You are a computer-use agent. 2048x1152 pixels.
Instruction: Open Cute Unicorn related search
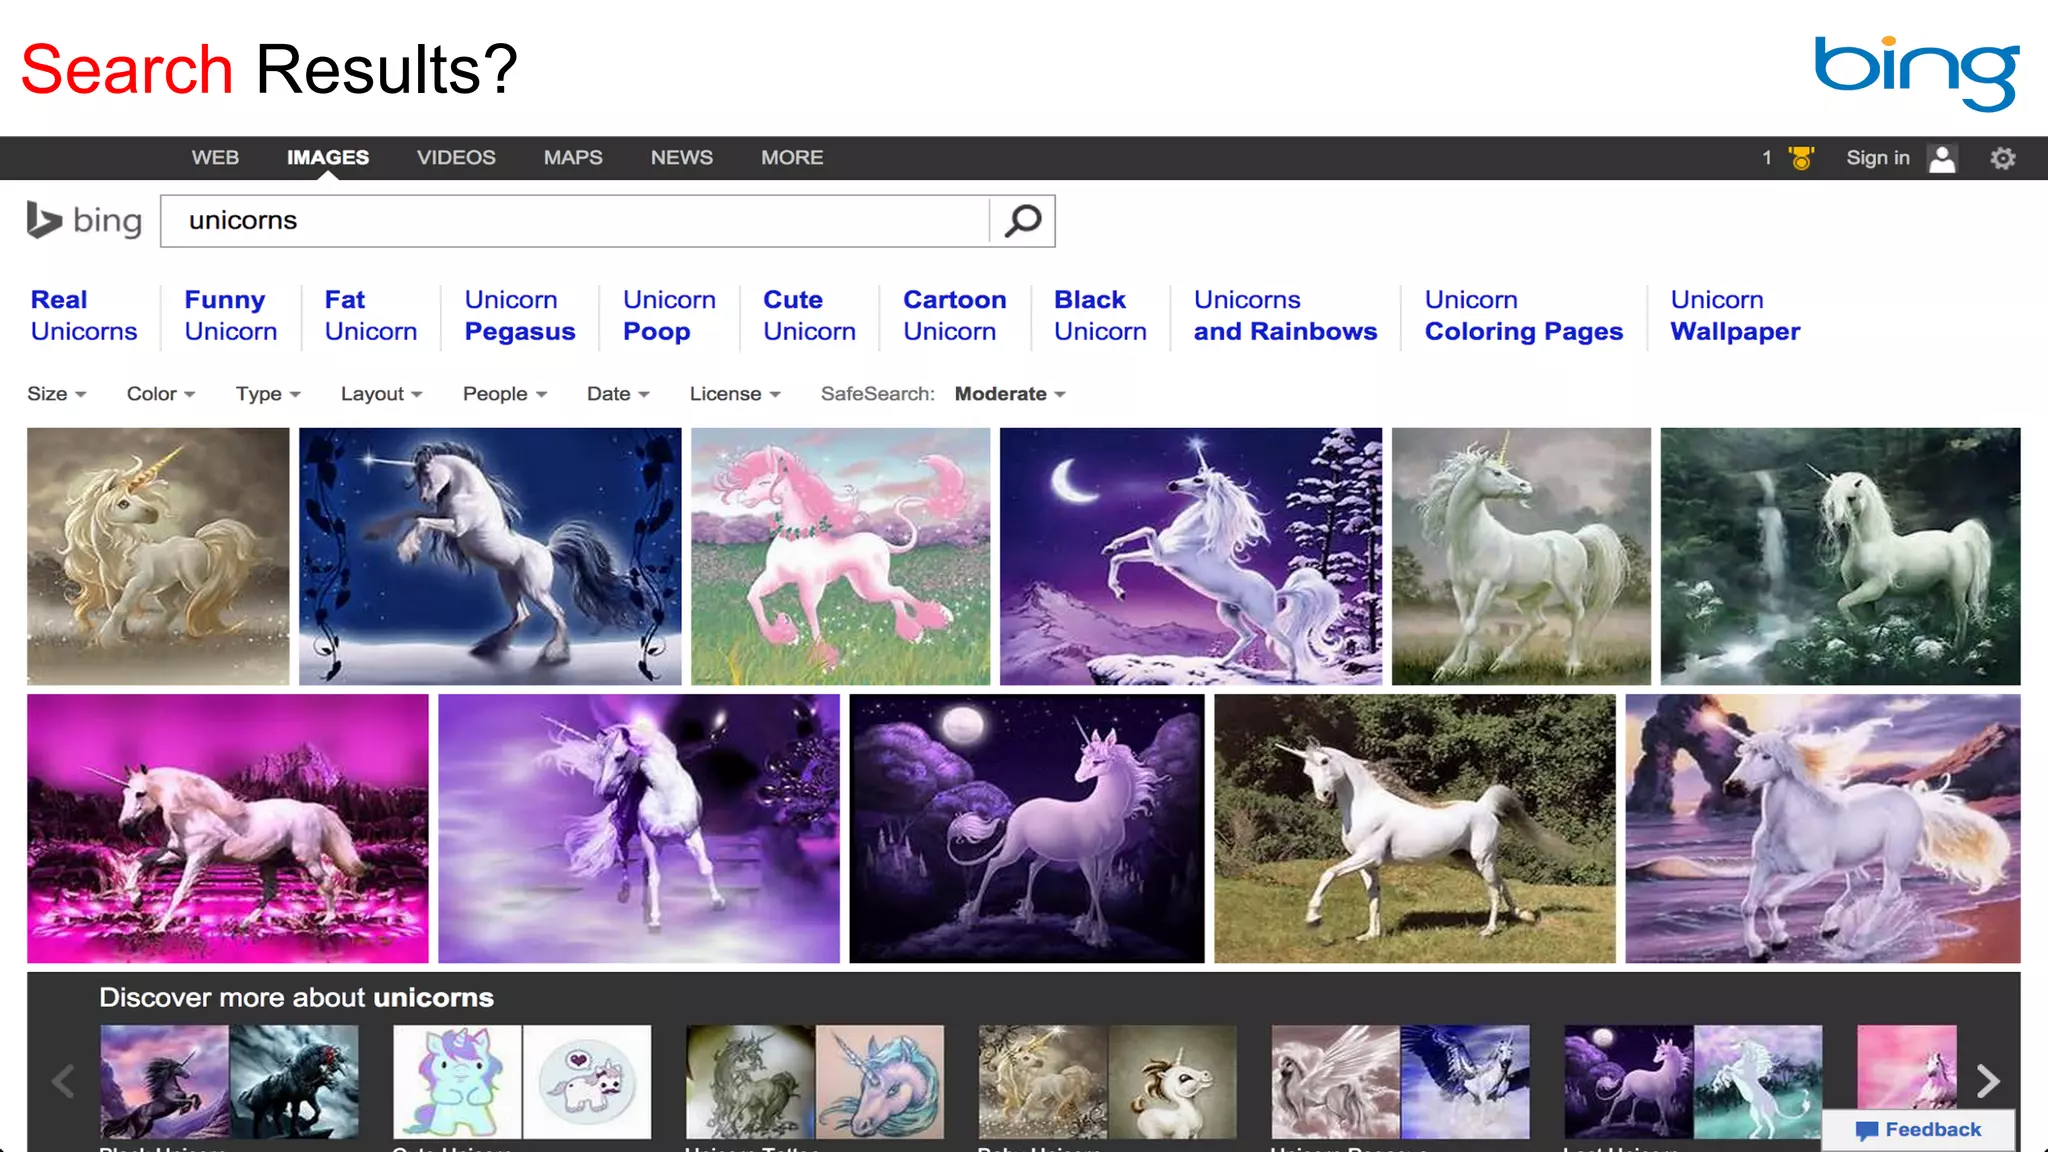click(x=809, y=316)
